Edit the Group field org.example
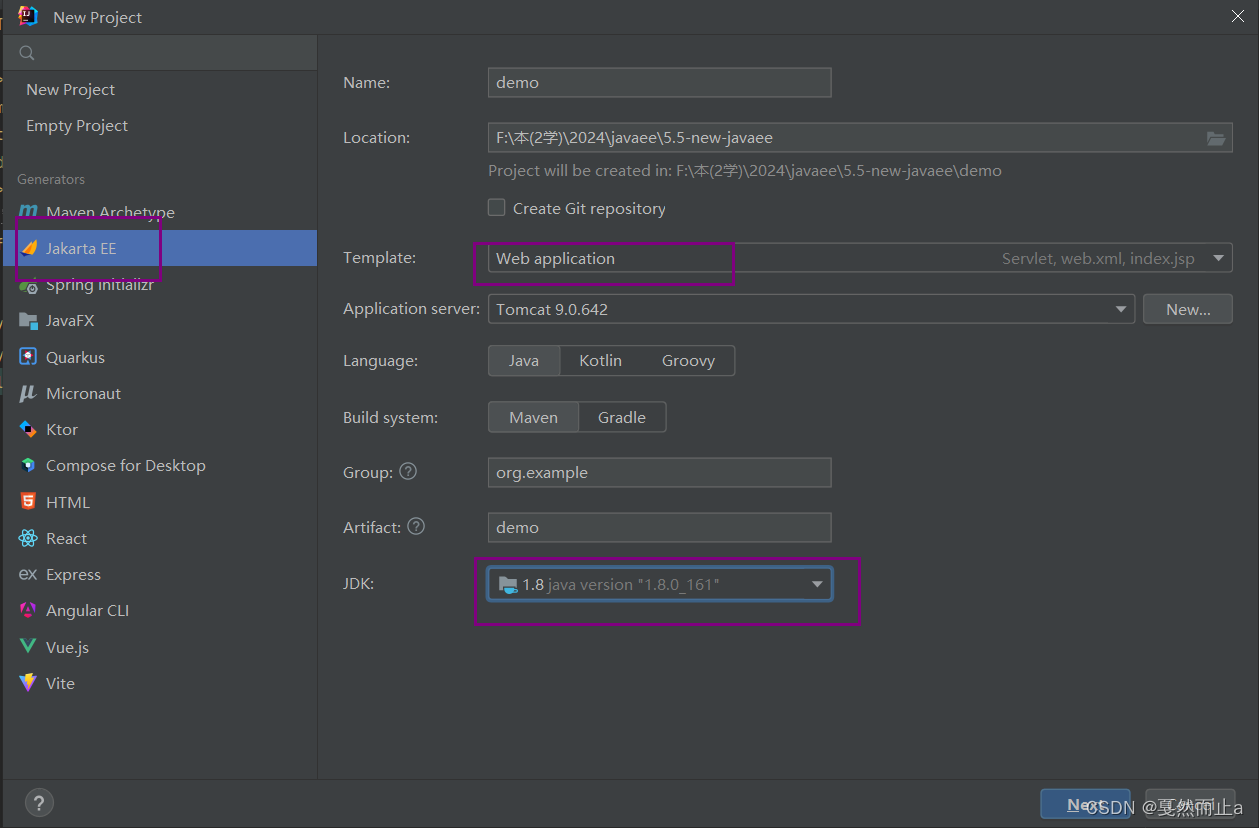Viewport: 1259px width, 828px height. pyautogui.click(x=660, y=472)
